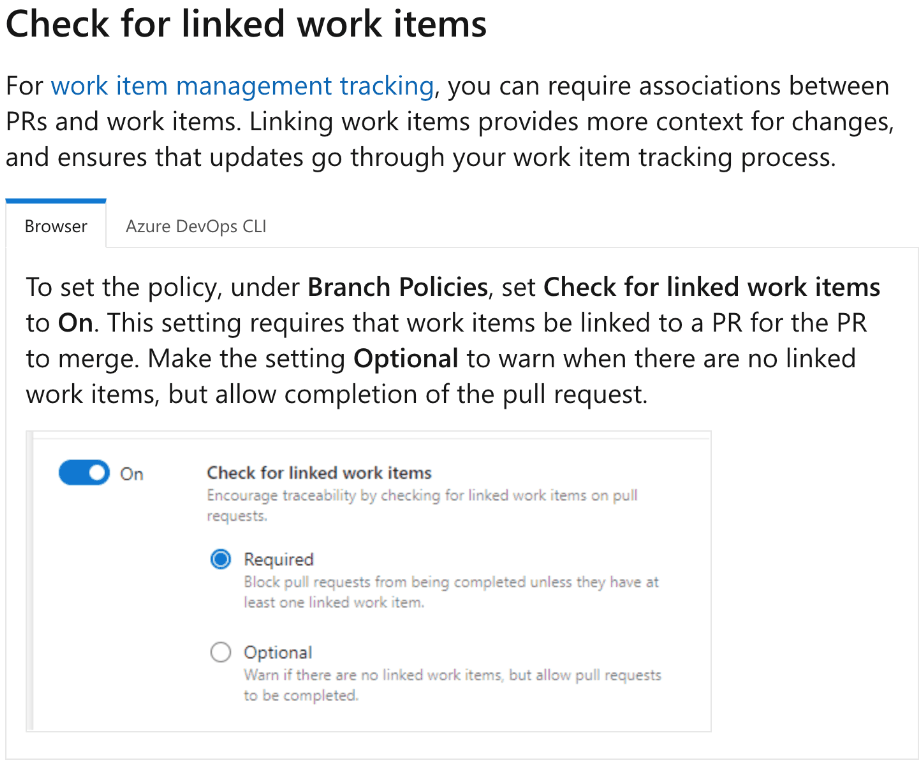The width and height of the screenshot is (924, 767).
Task: Select the Required radio button
Action: 221,559
